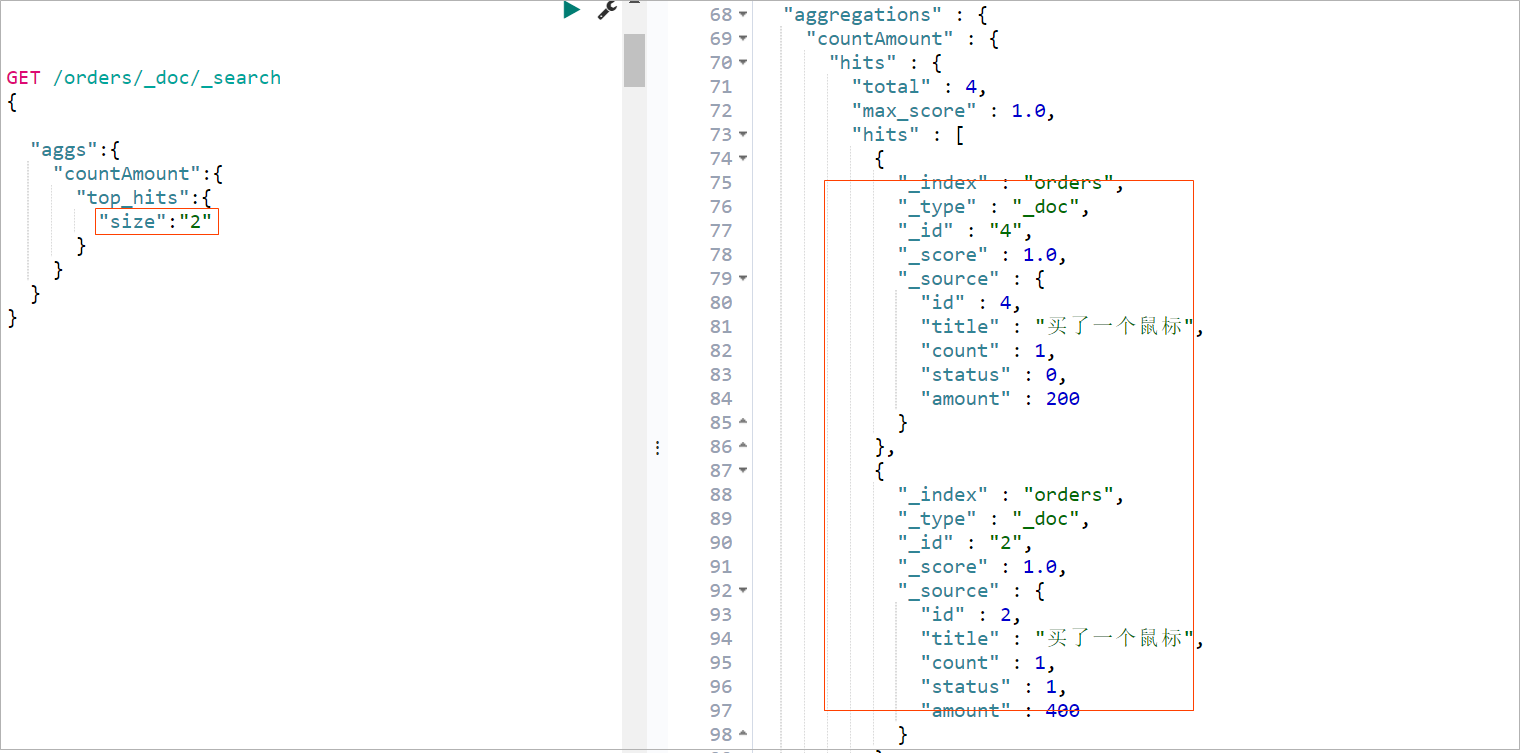Collapse the first hit object at line 74
This screenshot has height=753, width=1522.
point(743,159)
